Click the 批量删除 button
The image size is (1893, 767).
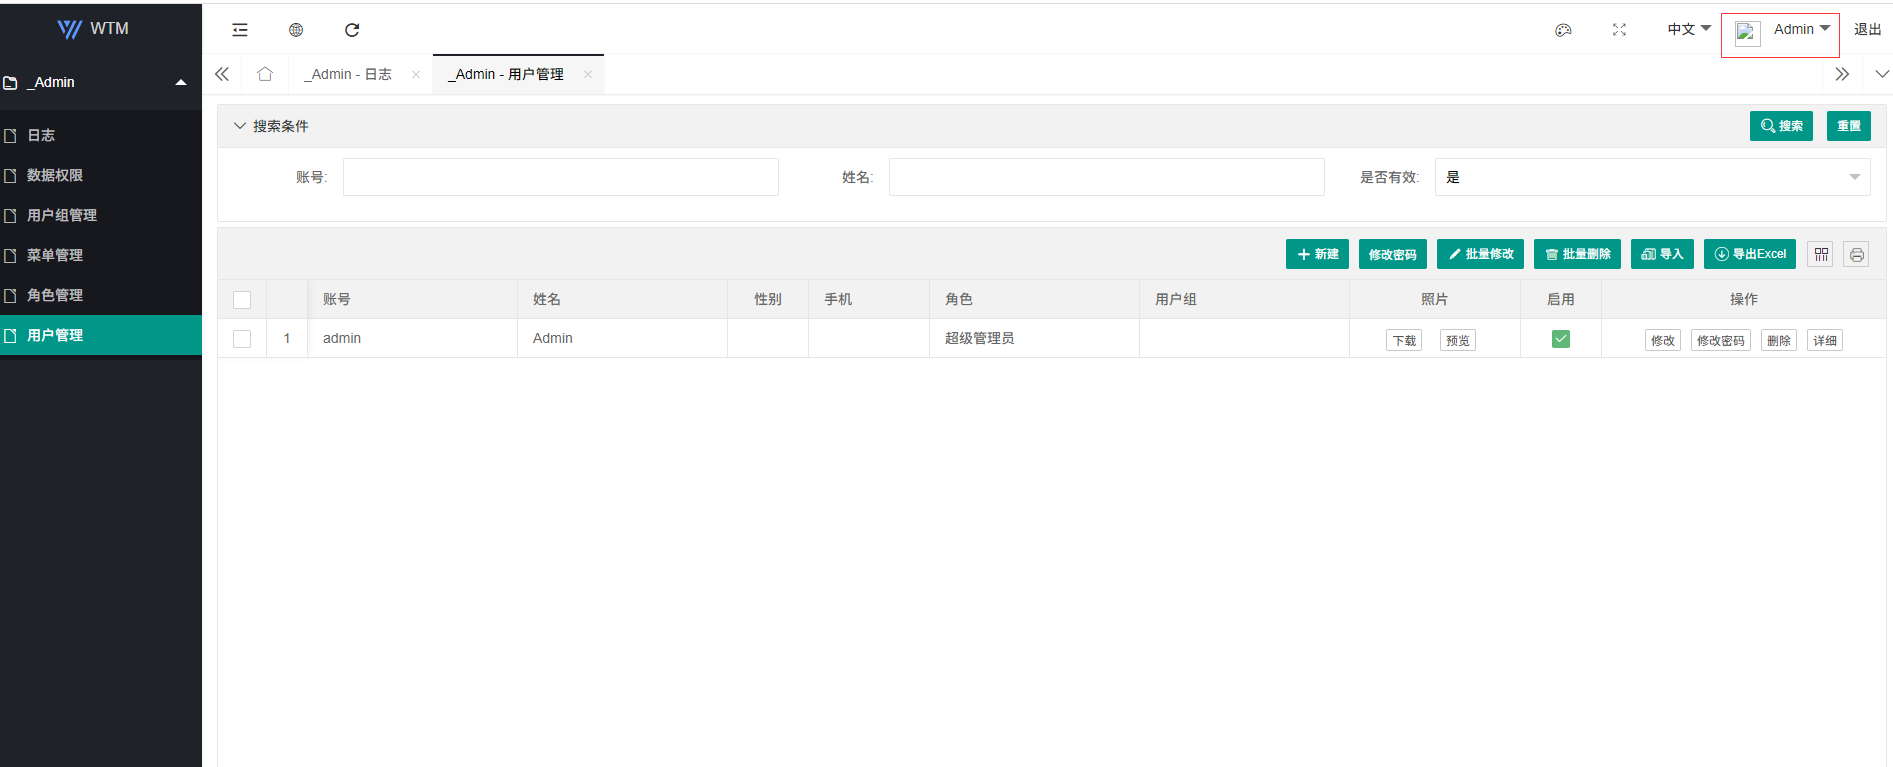tap(1577, 254)
